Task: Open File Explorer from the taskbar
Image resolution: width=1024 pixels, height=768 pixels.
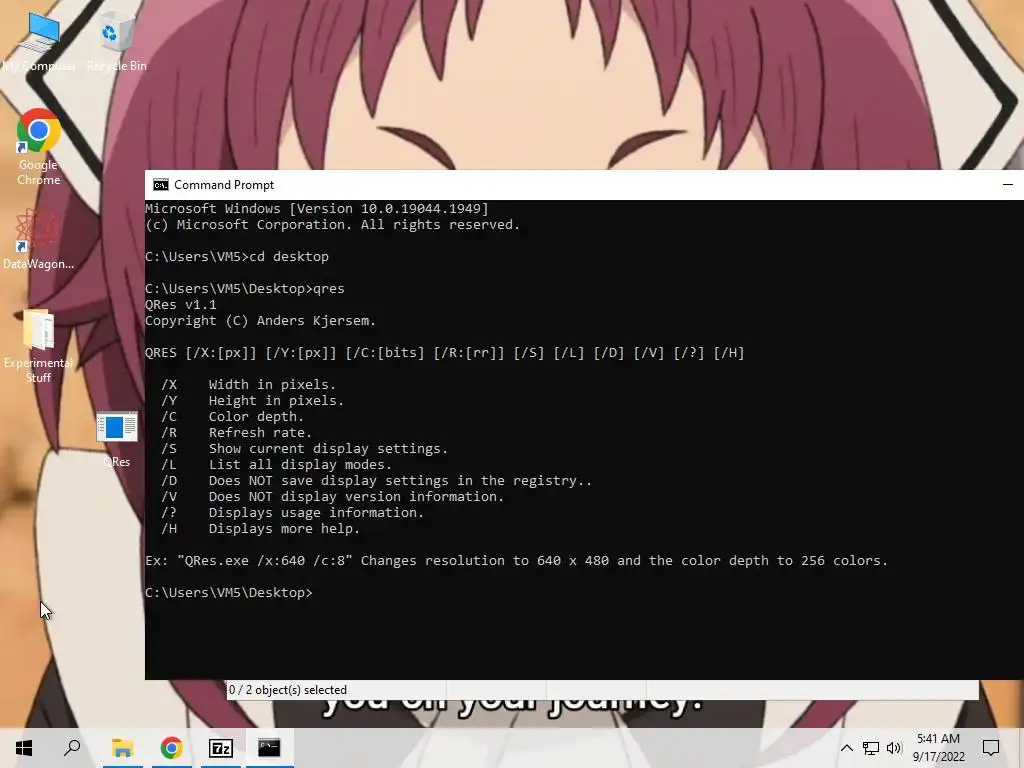Action: 123,748
